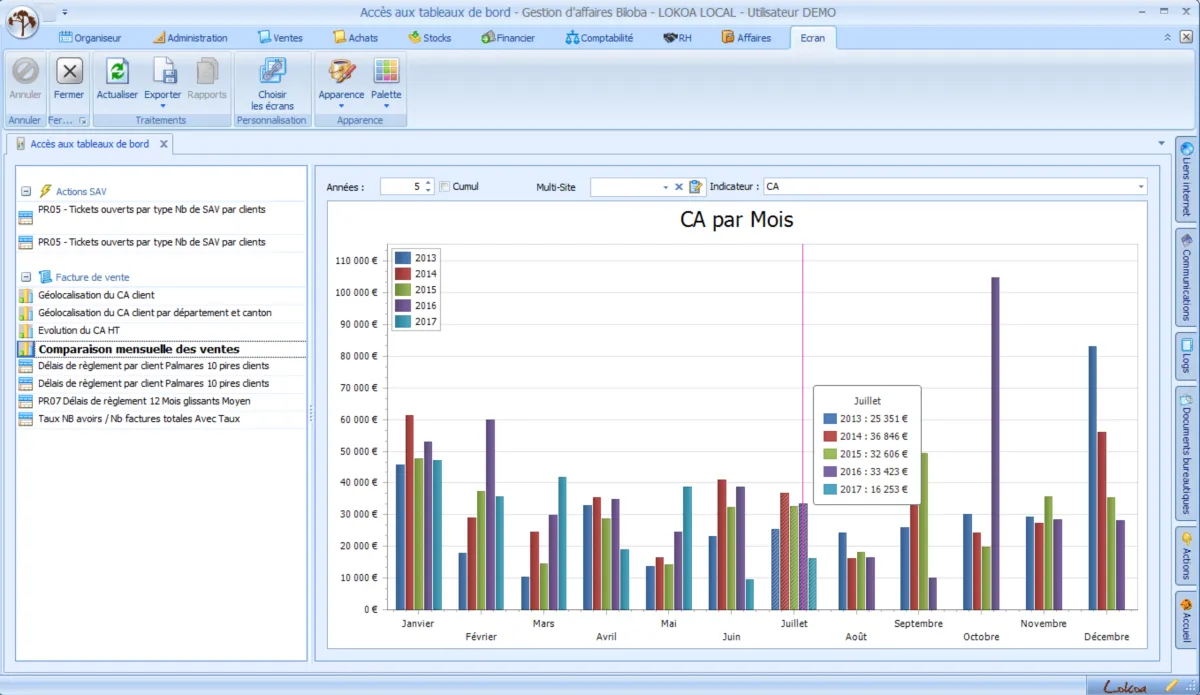Open the Communications side panel
The image size is (1200, 695).
coord(1186,277)
